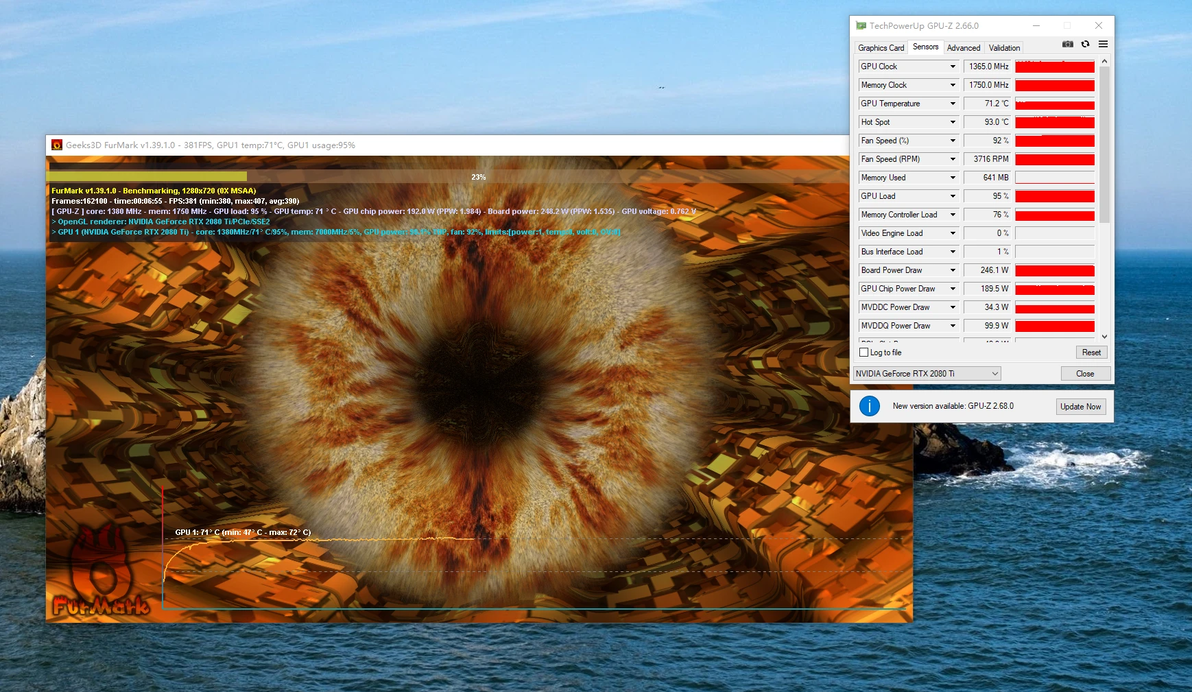The width and height of the screenshot is (1192, 692).
Task: Click the FurMark 23% benchmark progress bar
Action: point(479,176)
